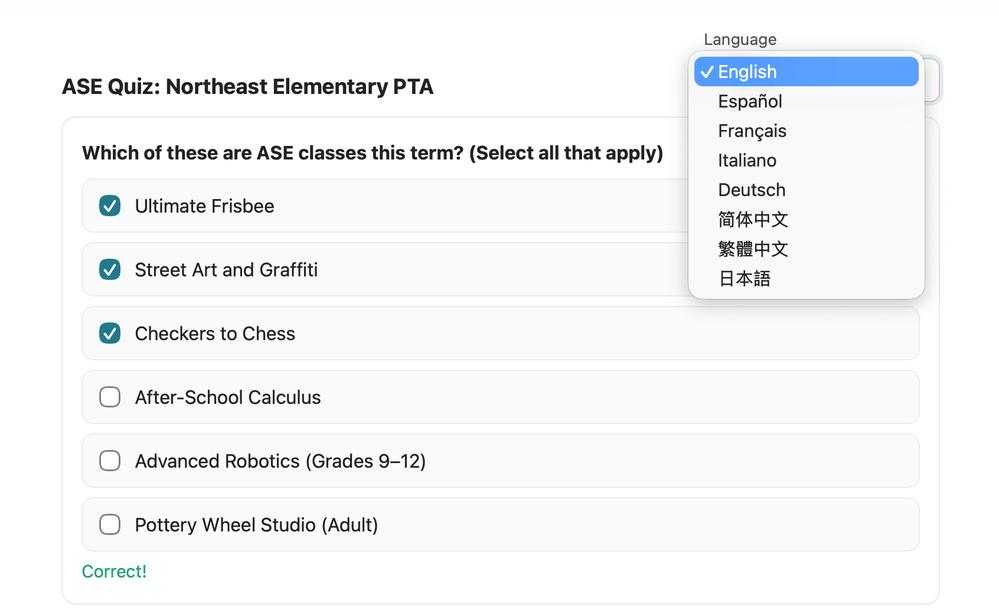999x613 pixels.
Task: Choose 简体中文 from the language menu
Action: point(753,219)
